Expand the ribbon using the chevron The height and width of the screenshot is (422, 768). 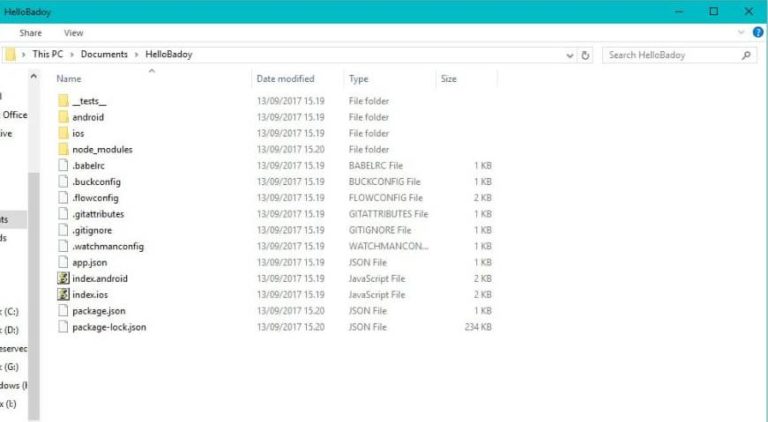744,33
